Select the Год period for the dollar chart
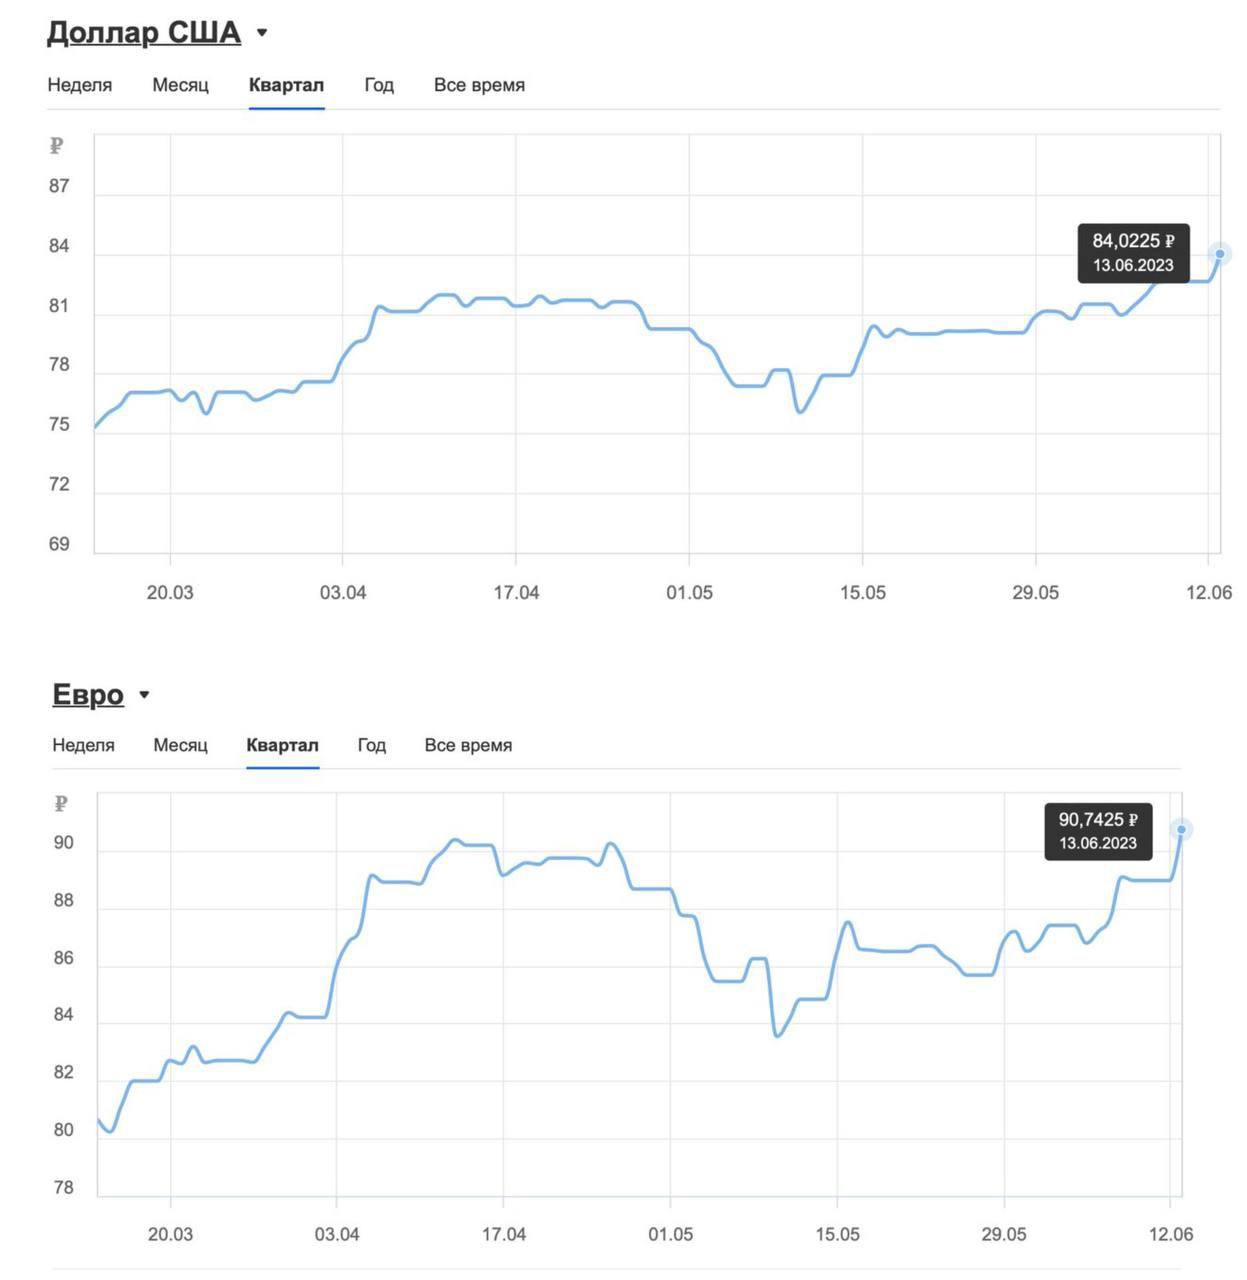Image resolution: width=1247 pixels, height=1280 pixels. click(x=378, y=85)
